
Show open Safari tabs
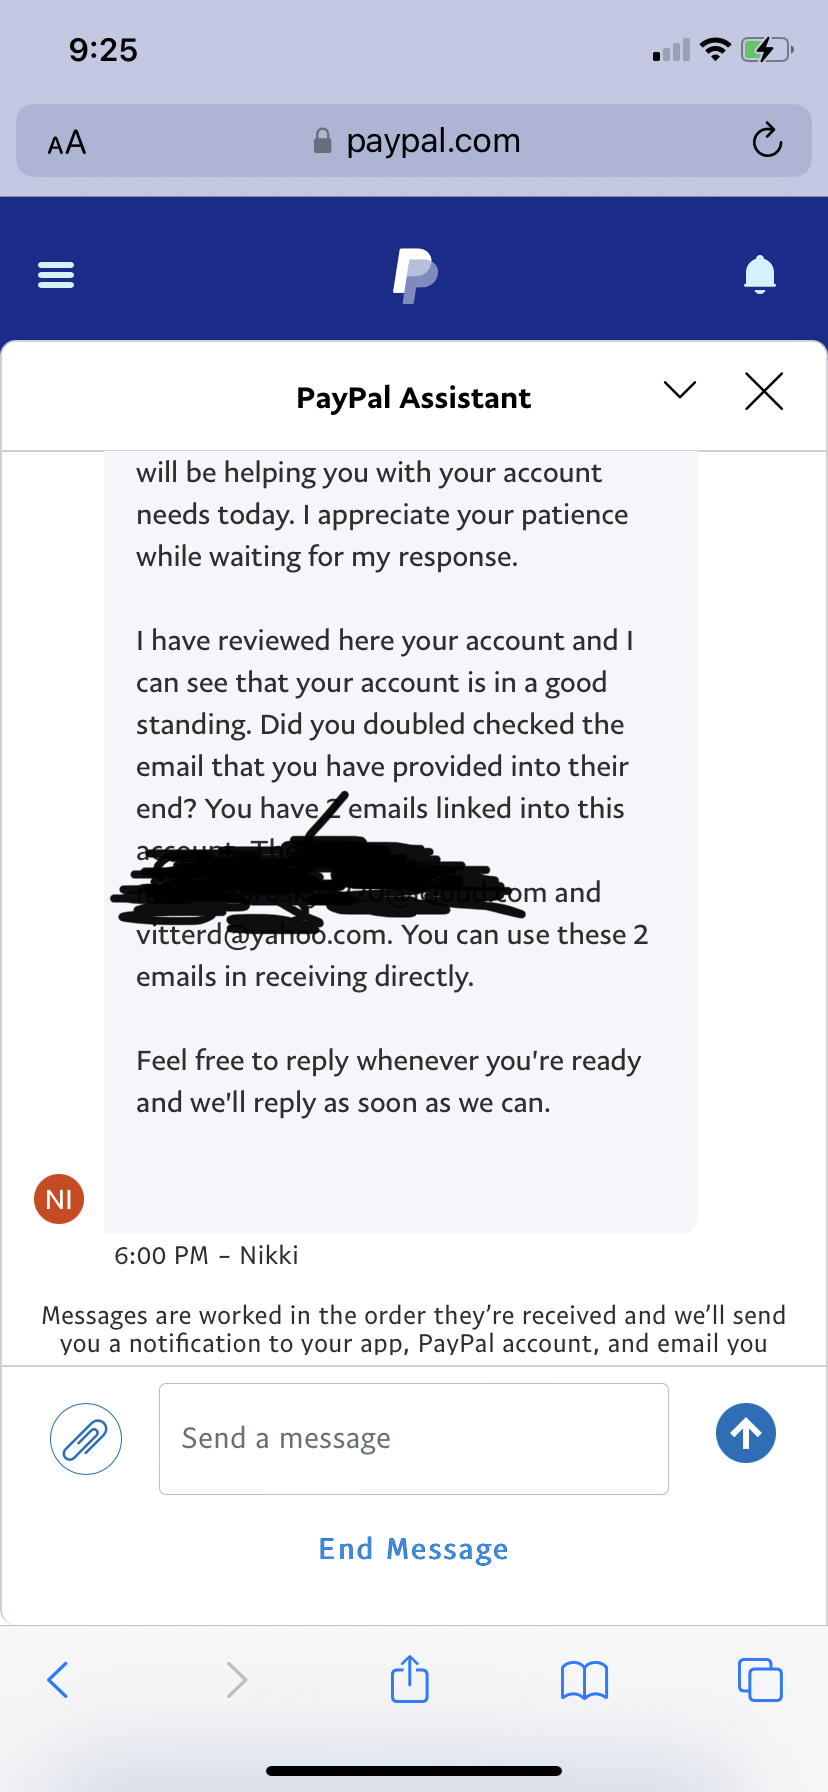(x=760, y=1680)
